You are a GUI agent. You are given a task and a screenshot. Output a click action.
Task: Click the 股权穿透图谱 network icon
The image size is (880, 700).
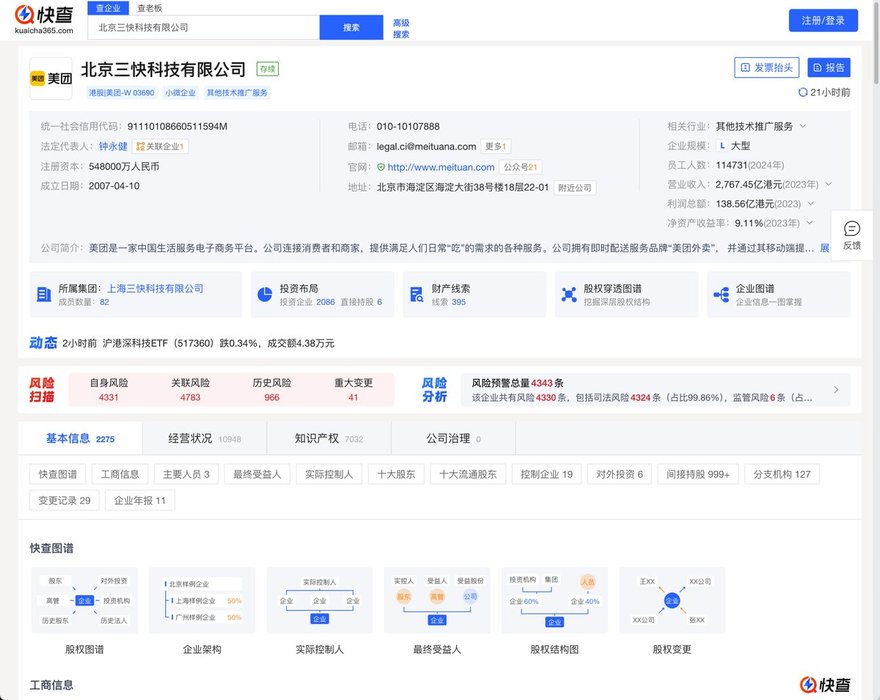tap(569, 294)
